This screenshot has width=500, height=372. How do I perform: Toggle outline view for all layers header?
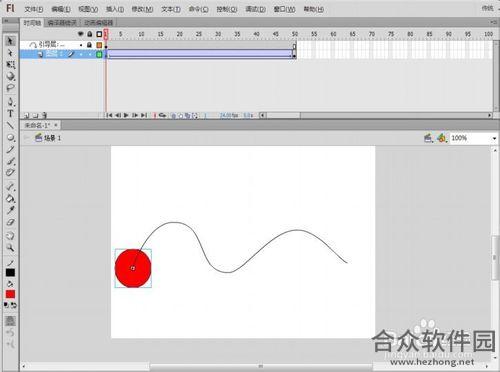99,34
